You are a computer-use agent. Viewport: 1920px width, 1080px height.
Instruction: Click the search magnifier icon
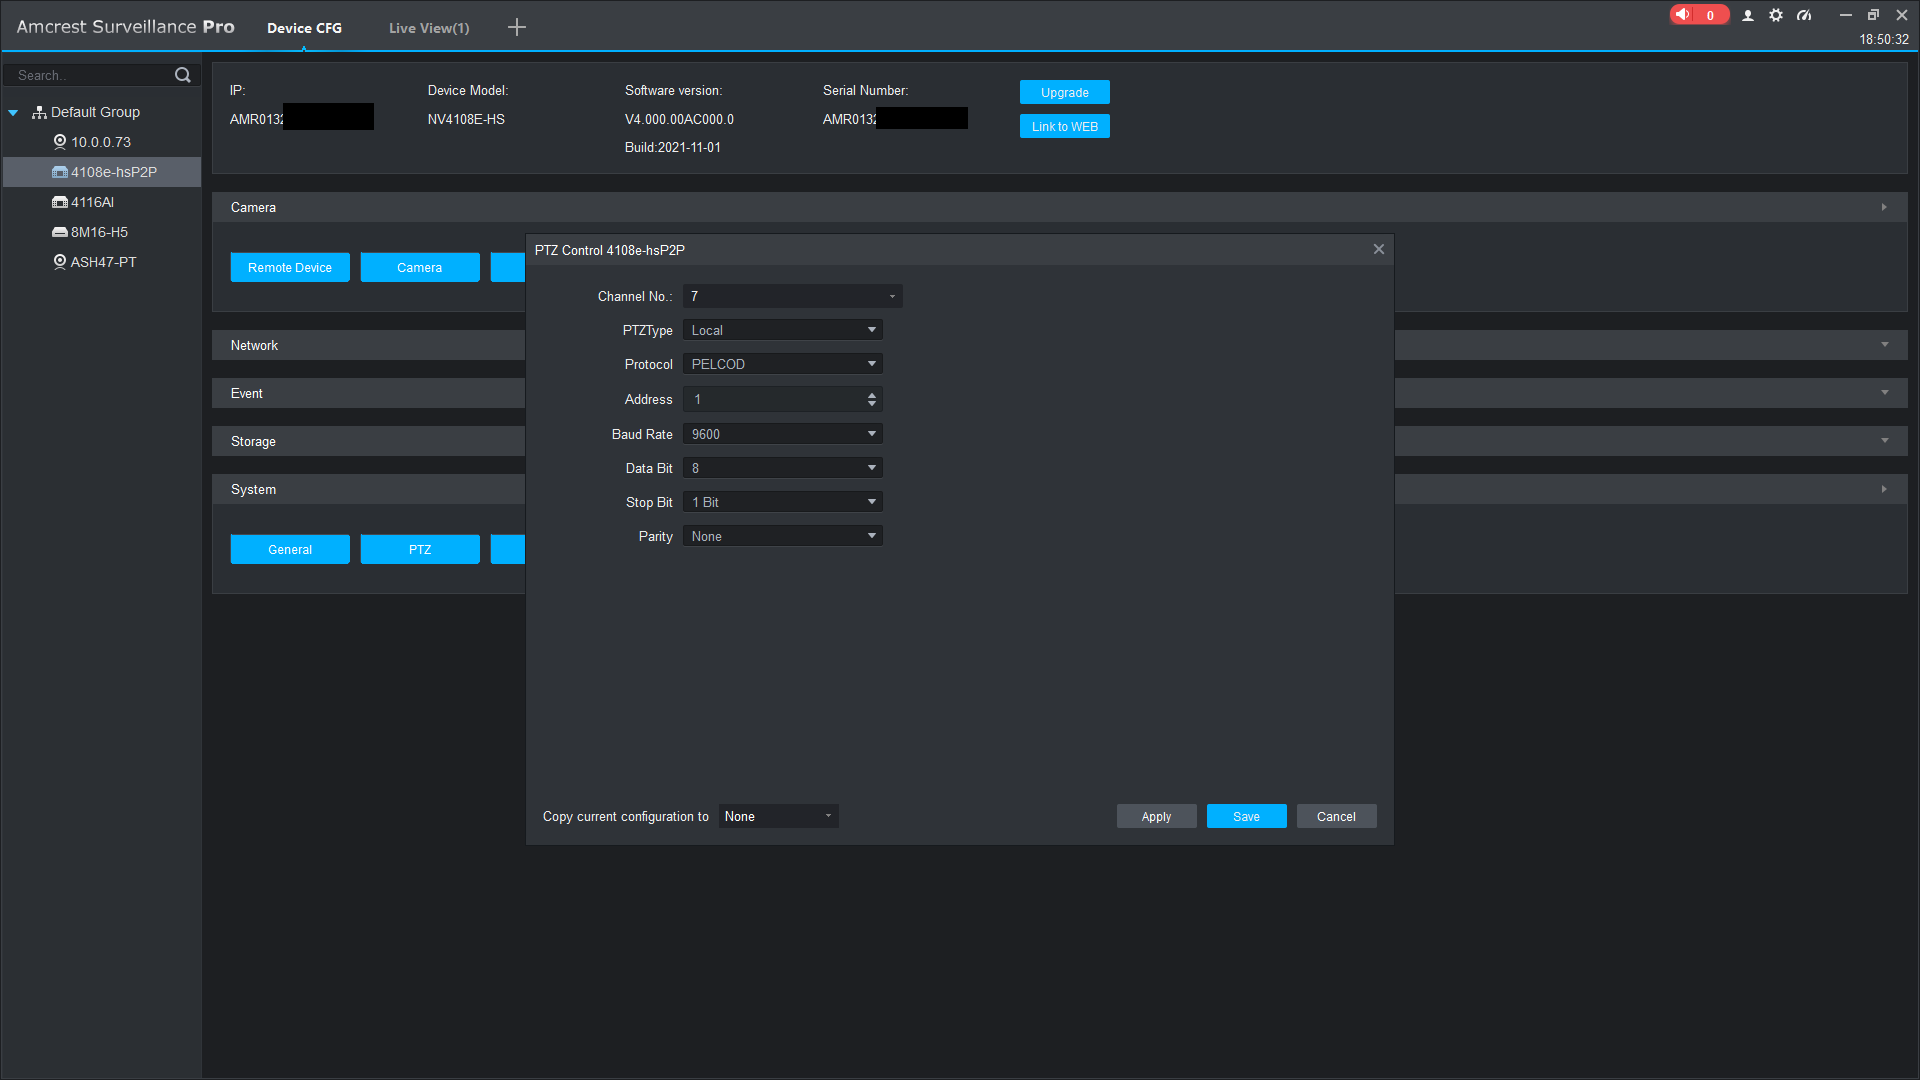[x=183, y=75]
